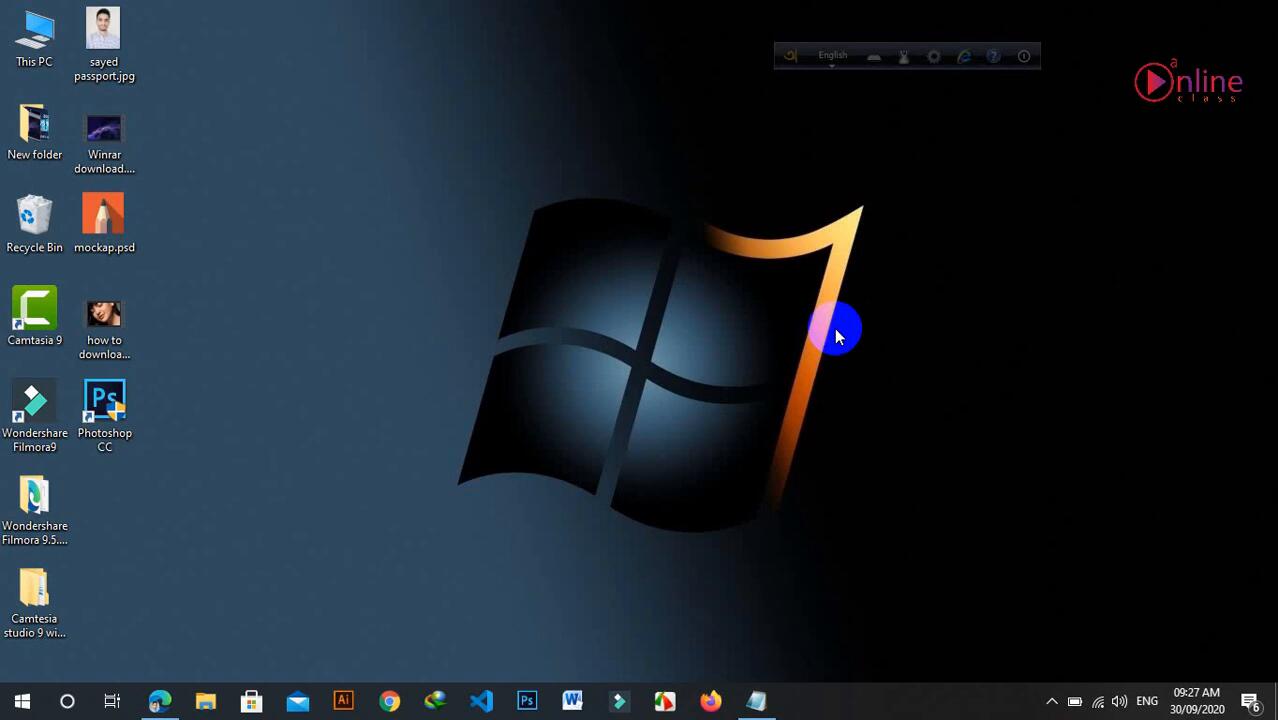Open the Wi-Fi network flyout

(1098, 701)
